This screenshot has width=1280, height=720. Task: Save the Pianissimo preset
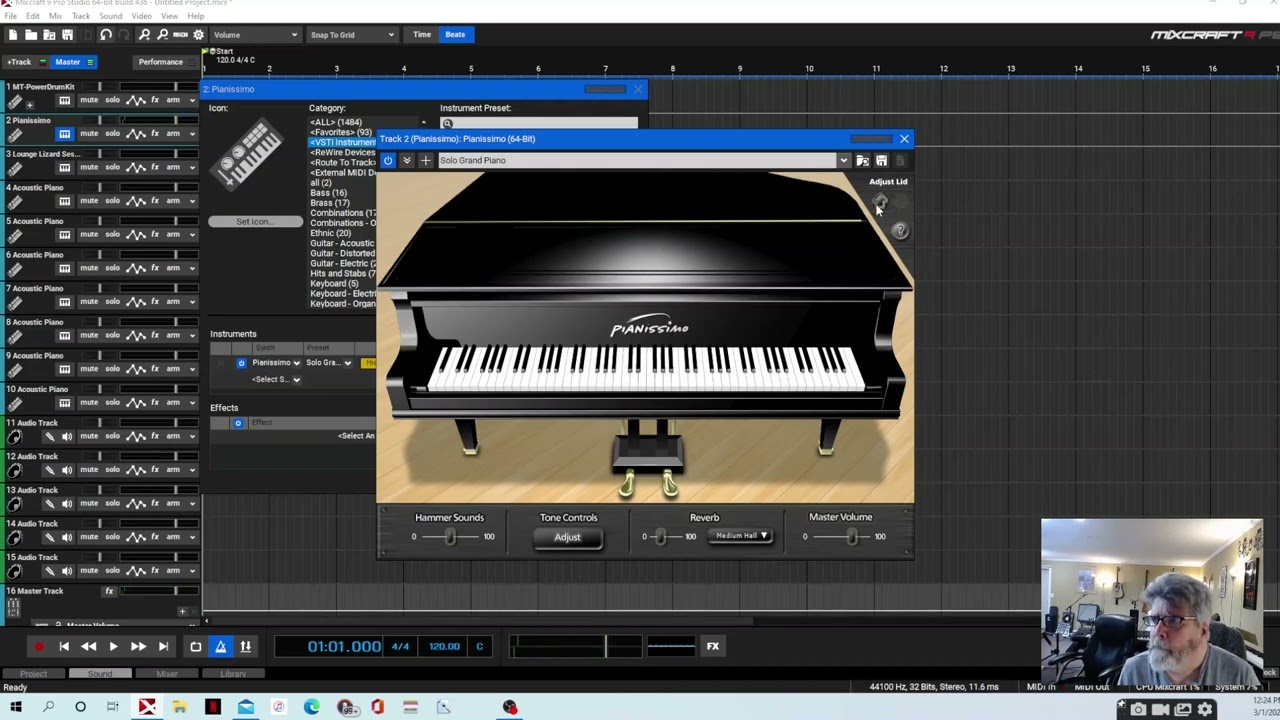(881, 160)
